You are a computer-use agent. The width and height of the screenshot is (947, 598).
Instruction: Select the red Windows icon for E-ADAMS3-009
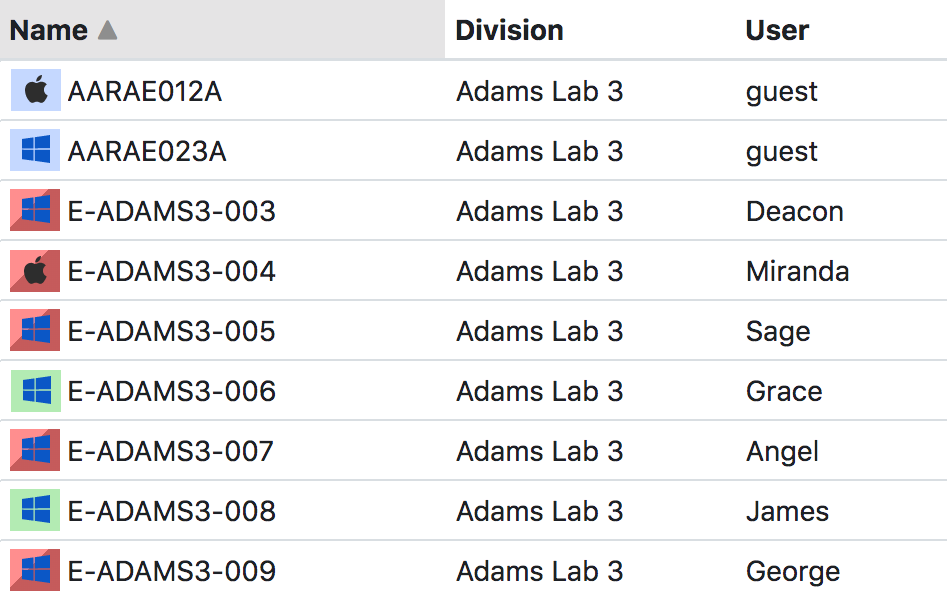coord(36,570)
